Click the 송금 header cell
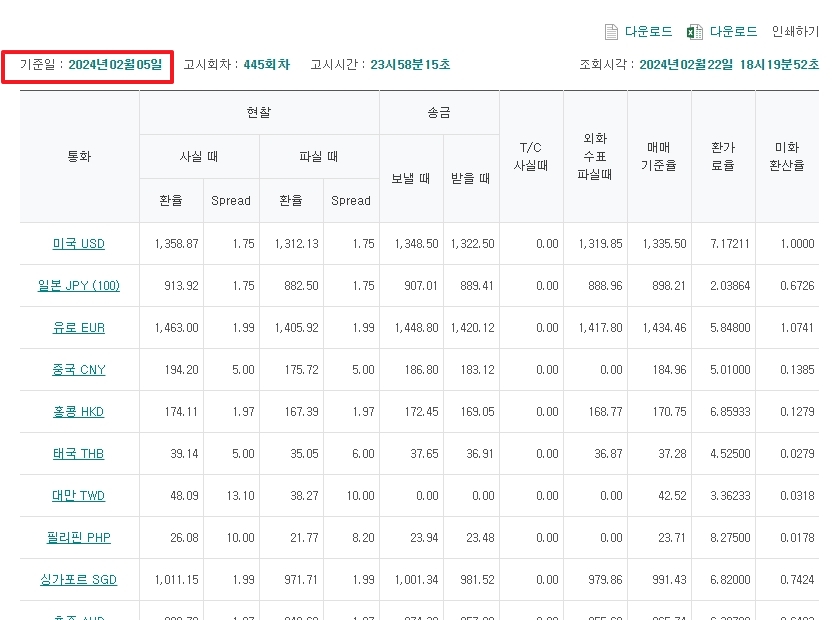Image resolution: width=835 pixels, height=620 pixels. 438,112
